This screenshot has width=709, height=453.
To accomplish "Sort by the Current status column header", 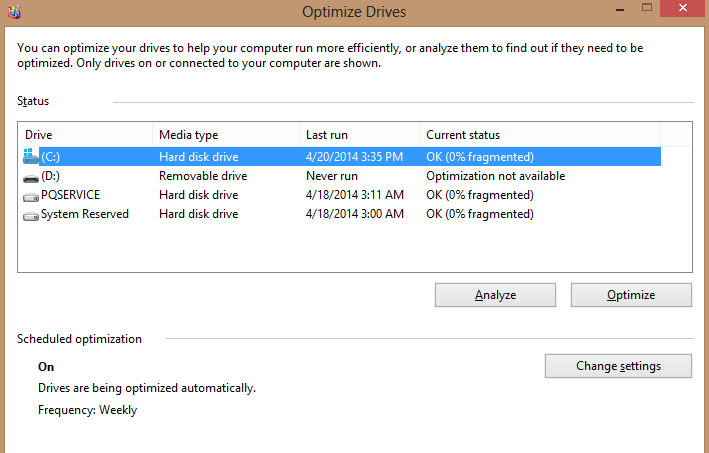I will point(540,135).
